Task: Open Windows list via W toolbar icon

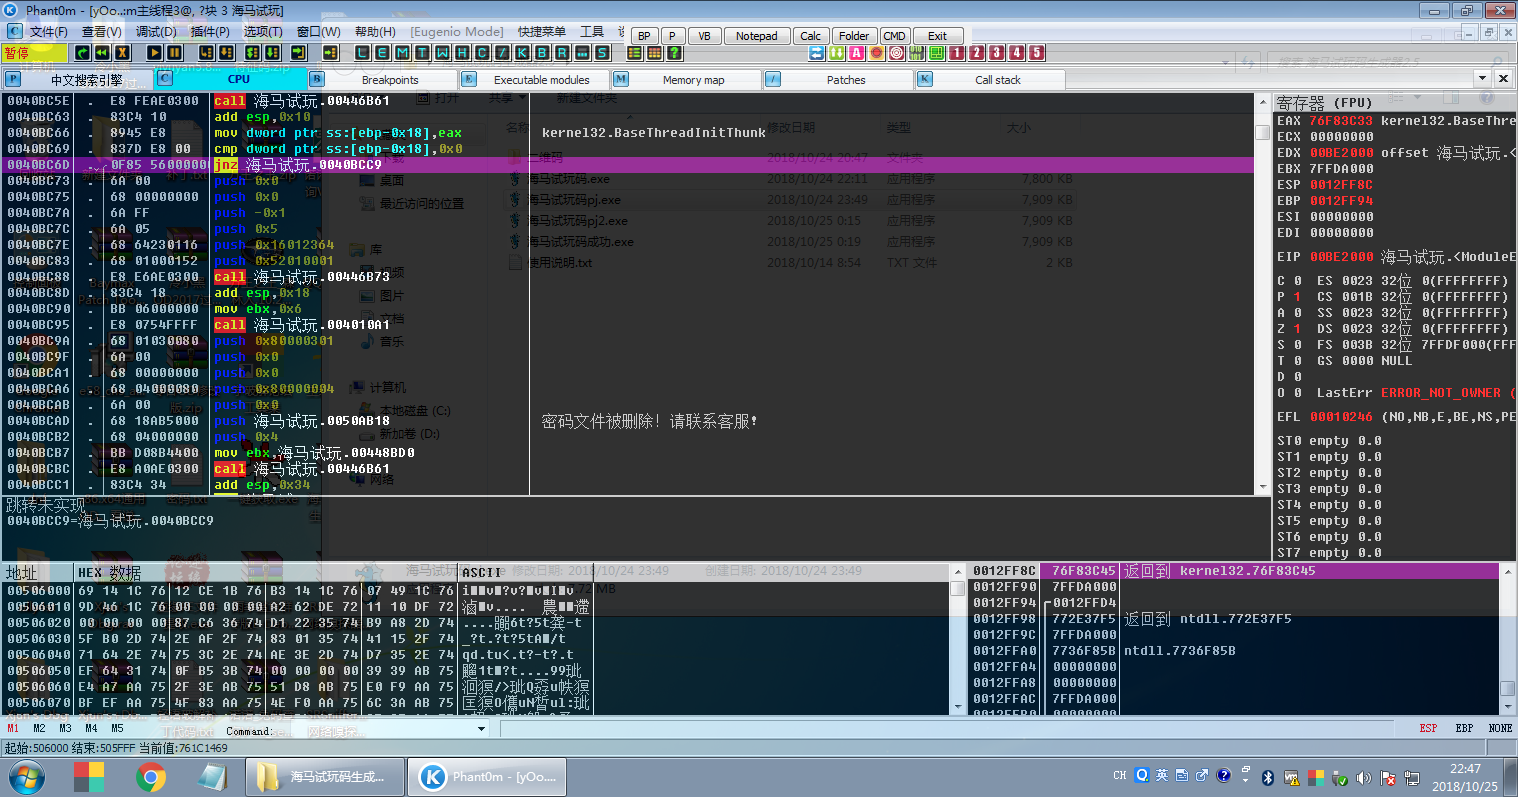Action: tap(442, 52)
